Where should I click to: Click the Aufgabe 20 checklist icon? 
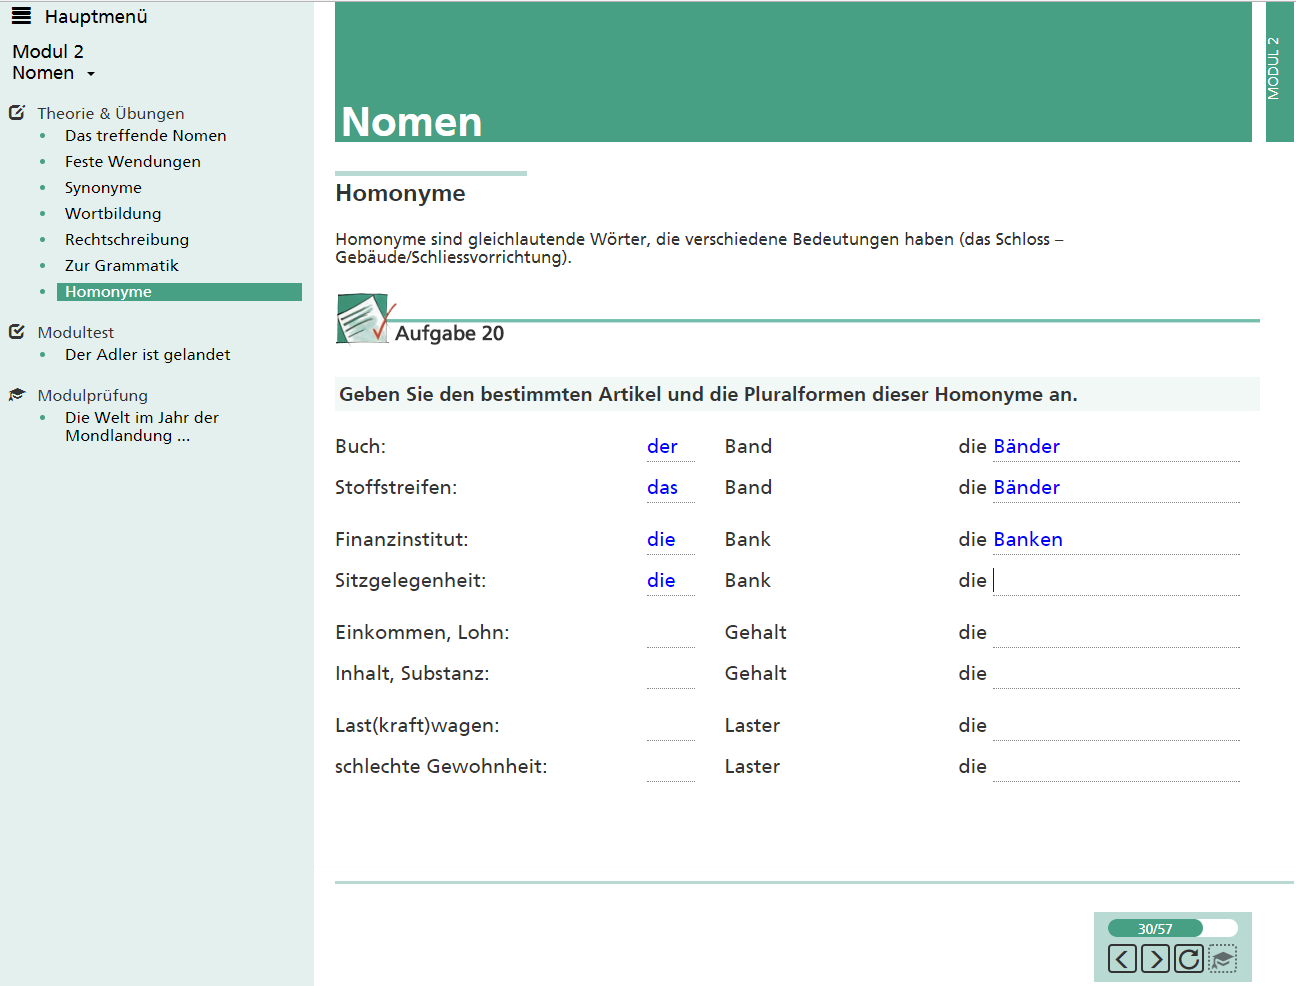point(364,319)
